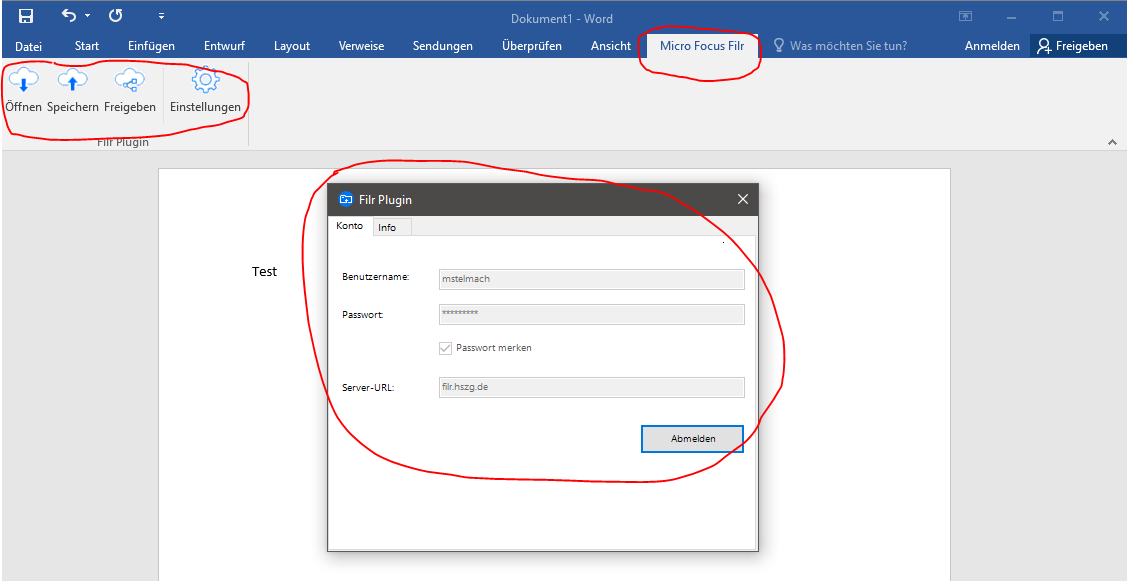Toggle the Passwort merken checkbox
Viewport: 1127px width, 581px height.
tap(445, 348)
